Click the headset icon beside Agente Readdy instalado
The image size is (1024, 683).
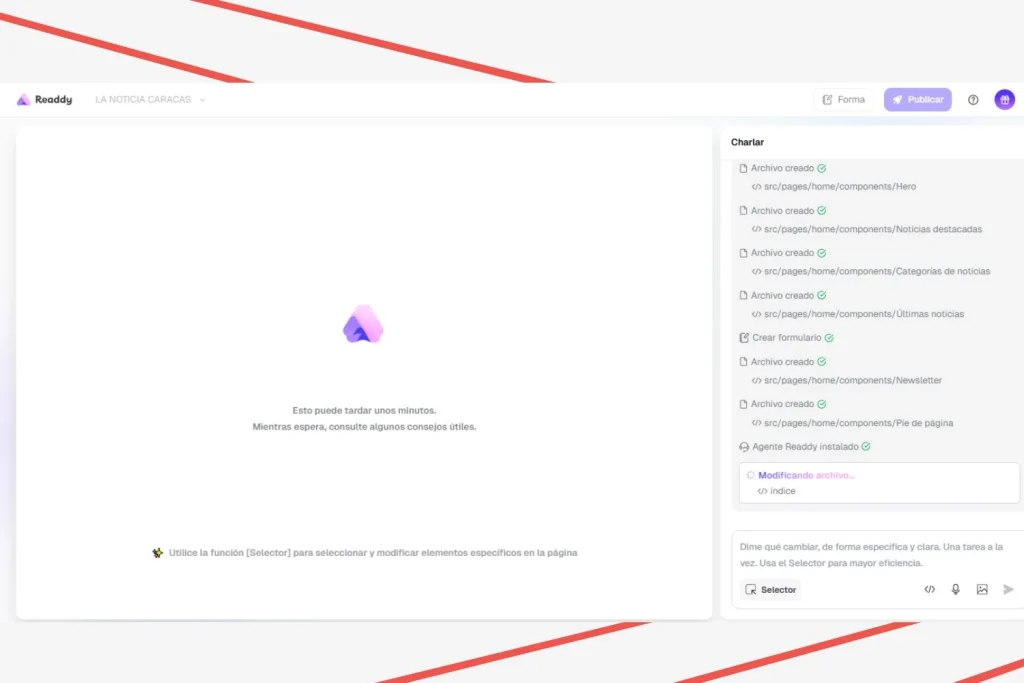pyautogui.click(x=743, y=447)
